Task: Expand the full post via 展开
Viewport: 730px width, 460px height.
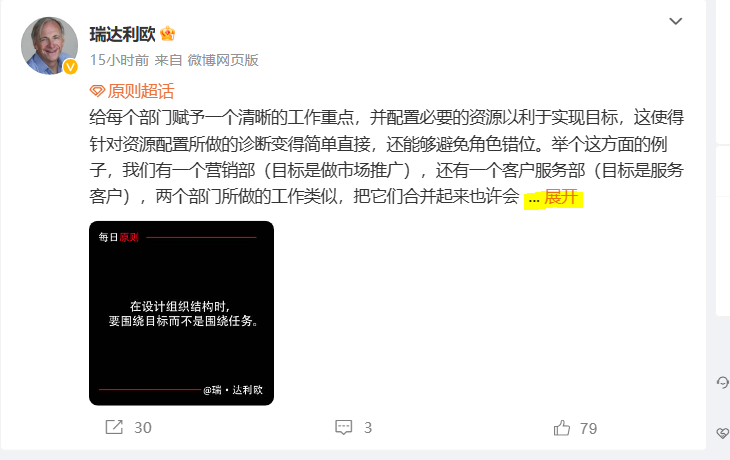Action: point(561,197)
